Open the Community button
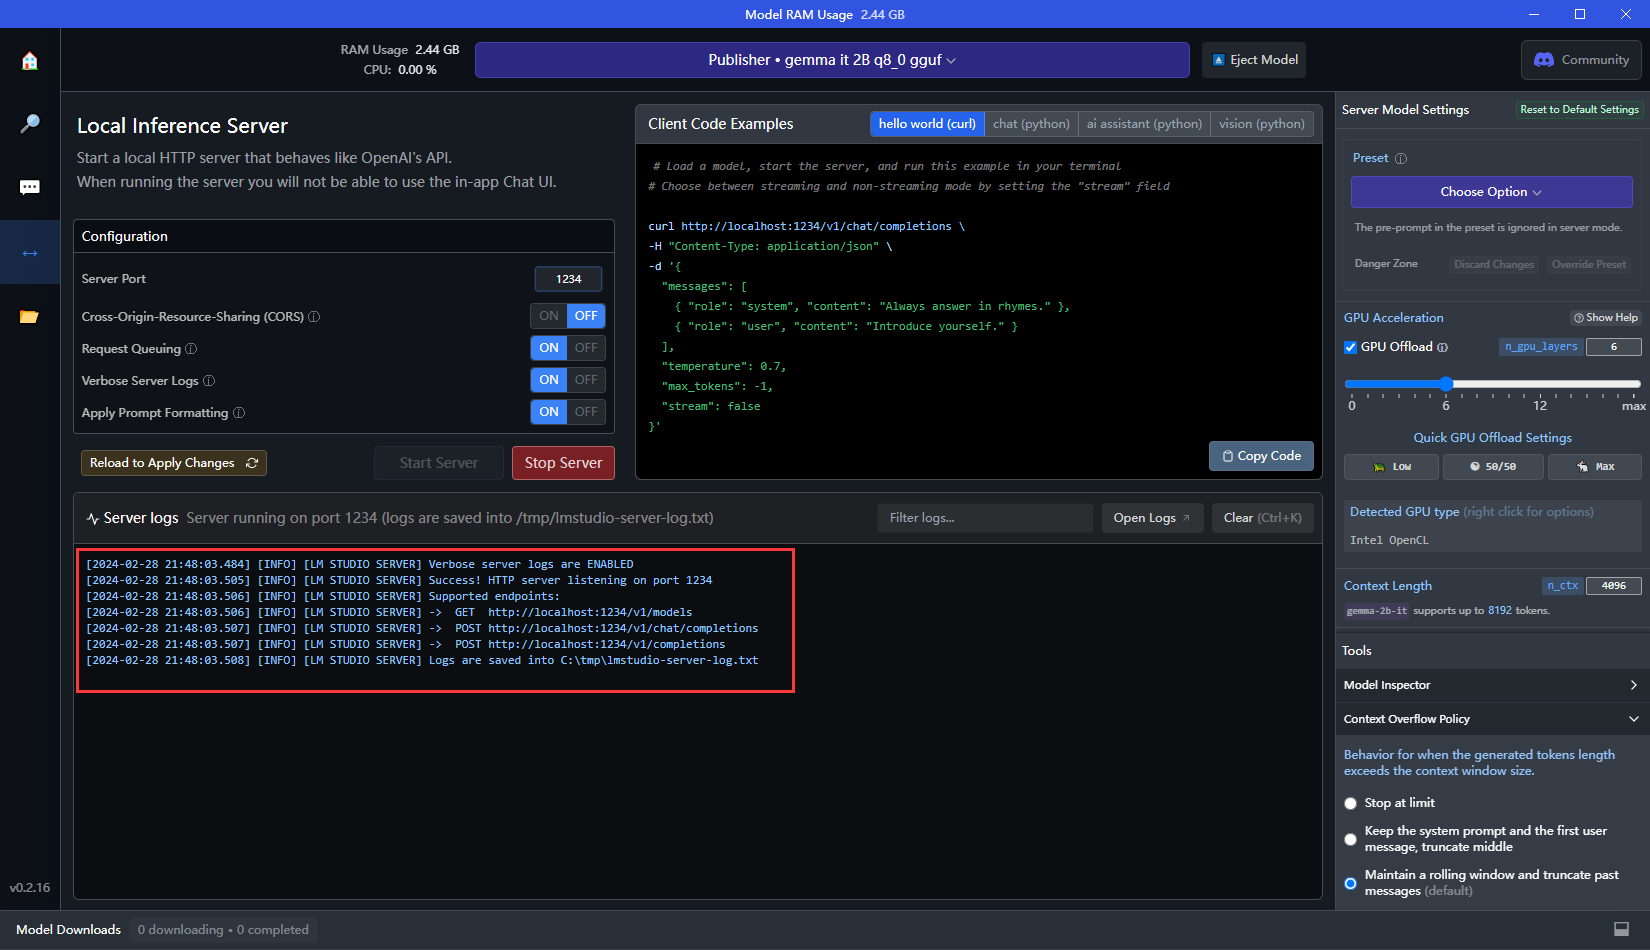This screenshot has width=1650, height=950. (1581, 60)
